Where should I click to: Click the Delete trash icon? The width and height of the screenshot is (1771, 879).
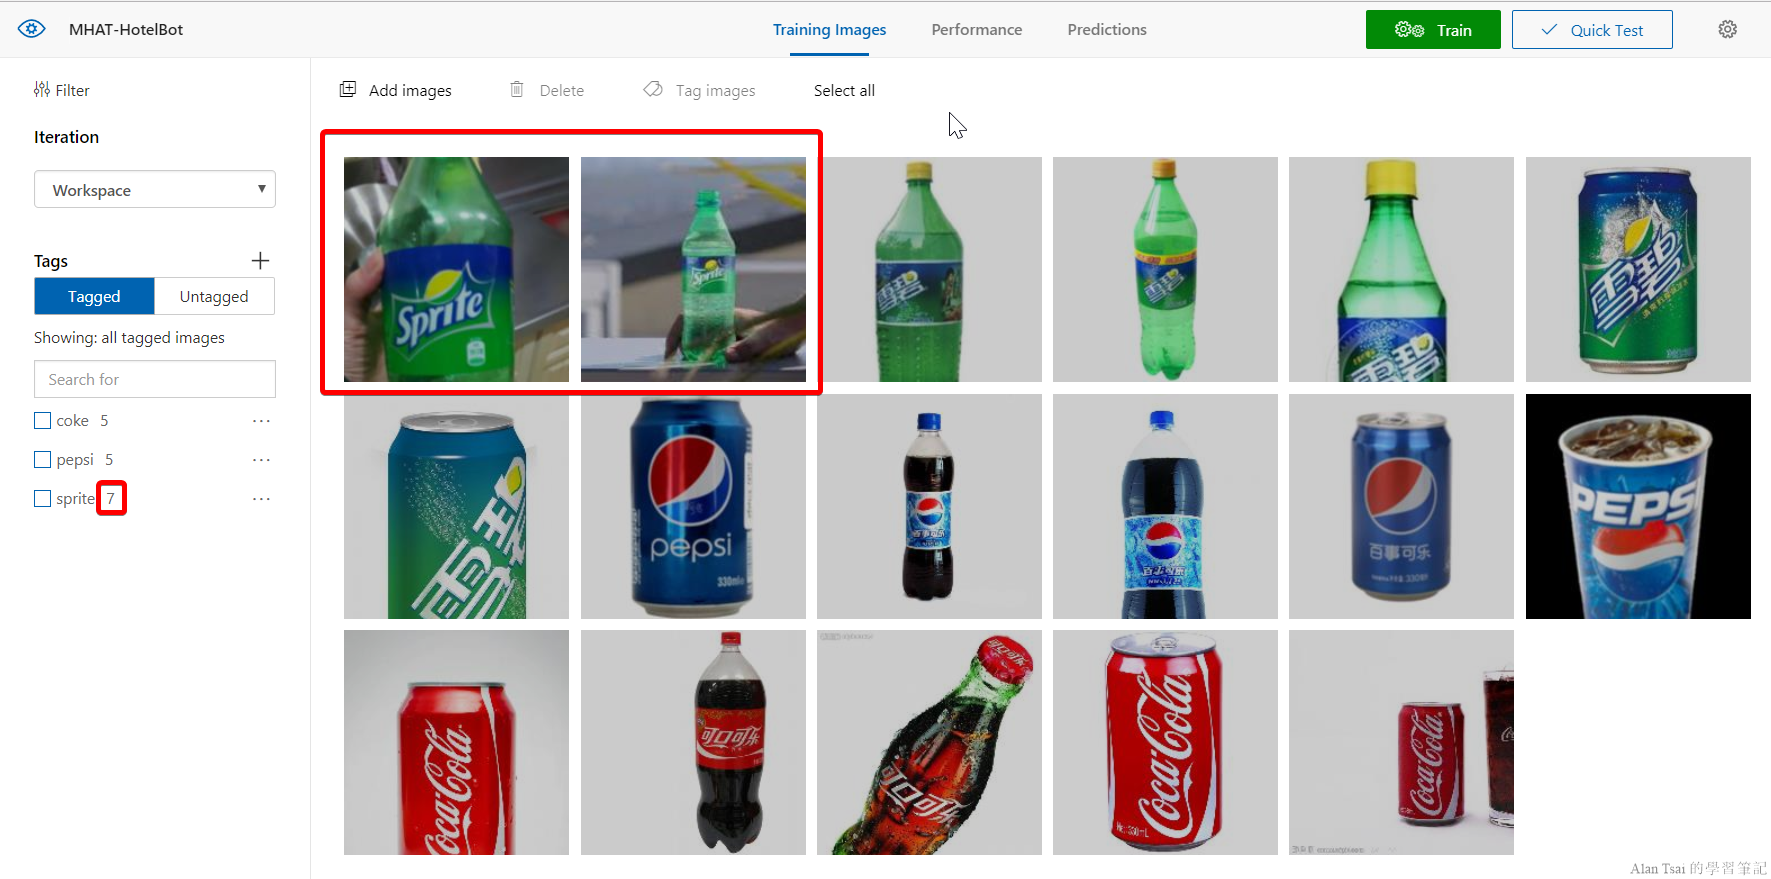click(517, 90)
